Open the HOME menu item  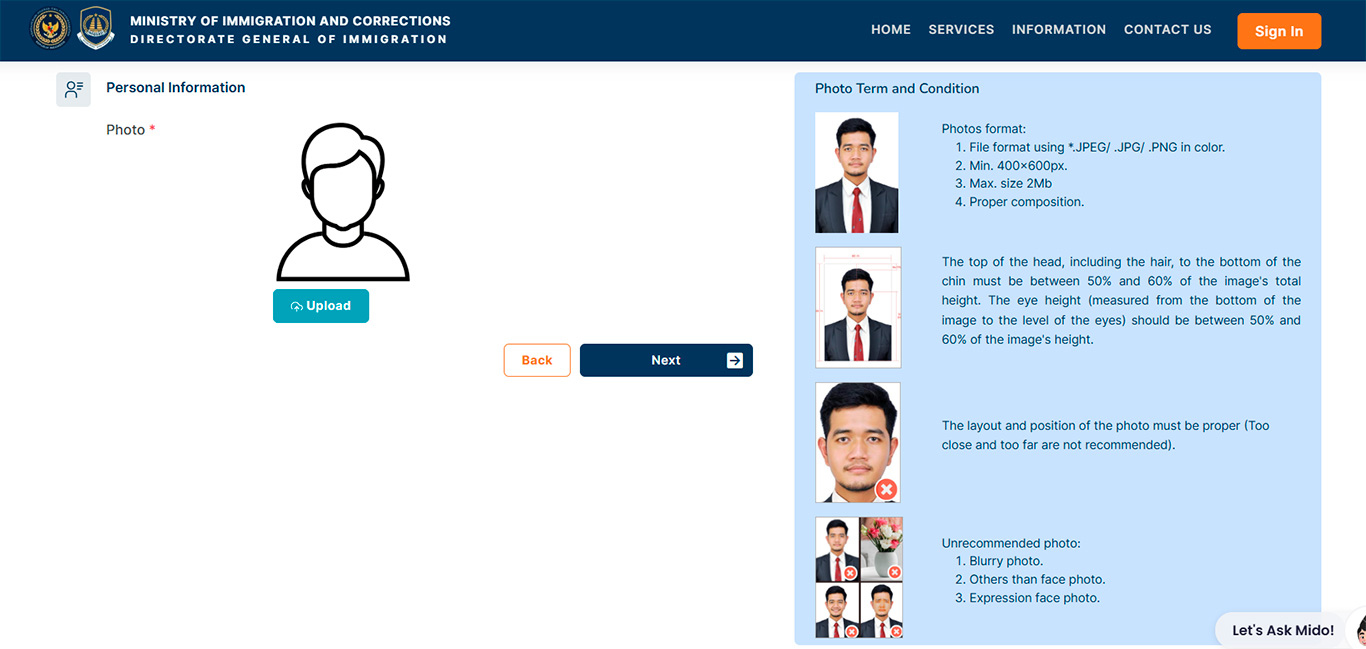click(891, 30)
